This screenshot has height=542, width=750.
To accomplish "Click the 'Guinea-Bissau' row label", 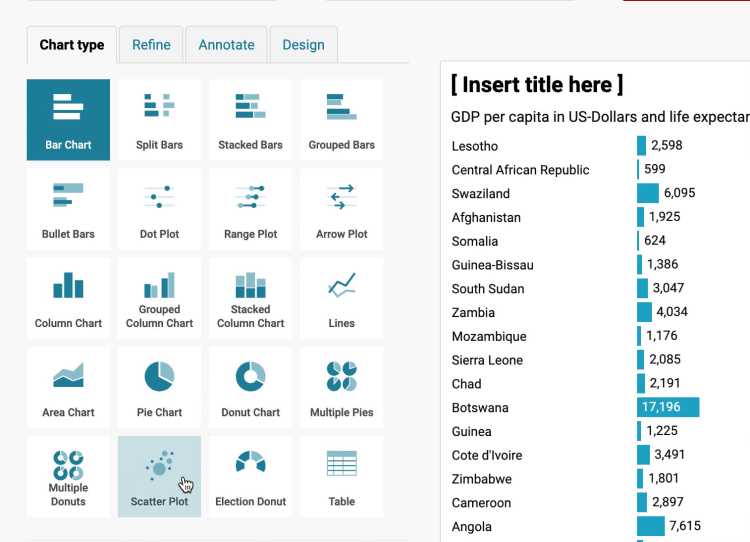I will point(492,265).
